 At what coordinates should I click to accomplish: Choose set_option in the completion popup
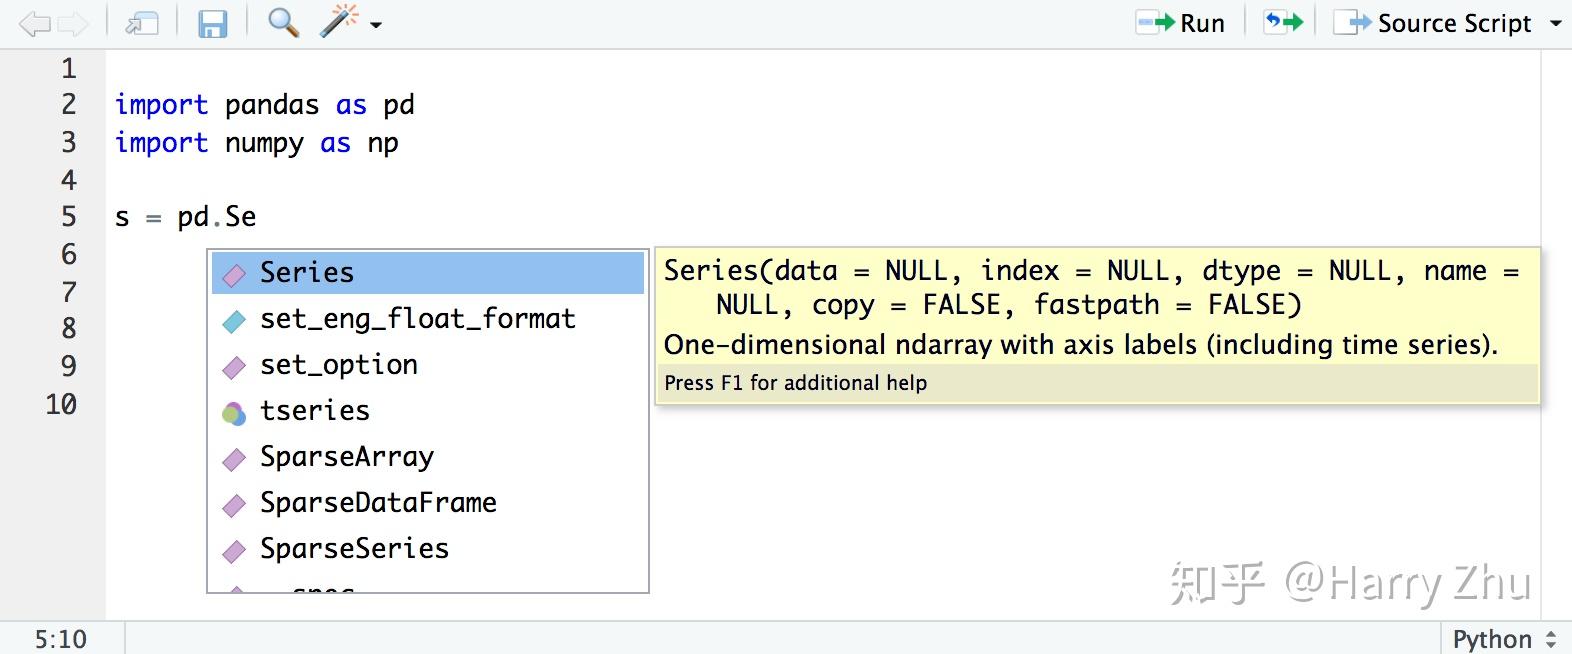tap(338, 365)
